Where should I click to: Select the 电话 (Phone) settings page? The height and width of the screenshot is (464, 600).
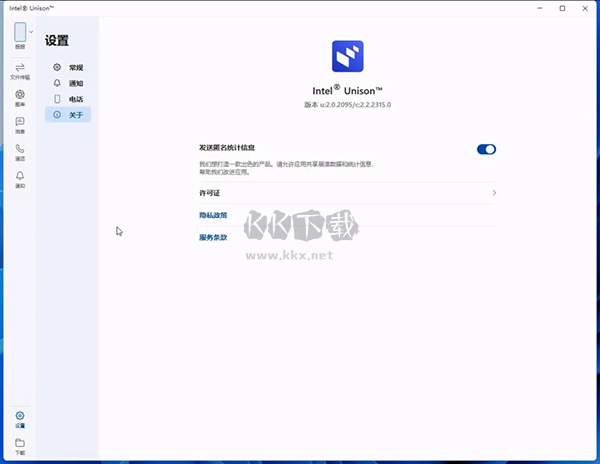pos(68,99)
